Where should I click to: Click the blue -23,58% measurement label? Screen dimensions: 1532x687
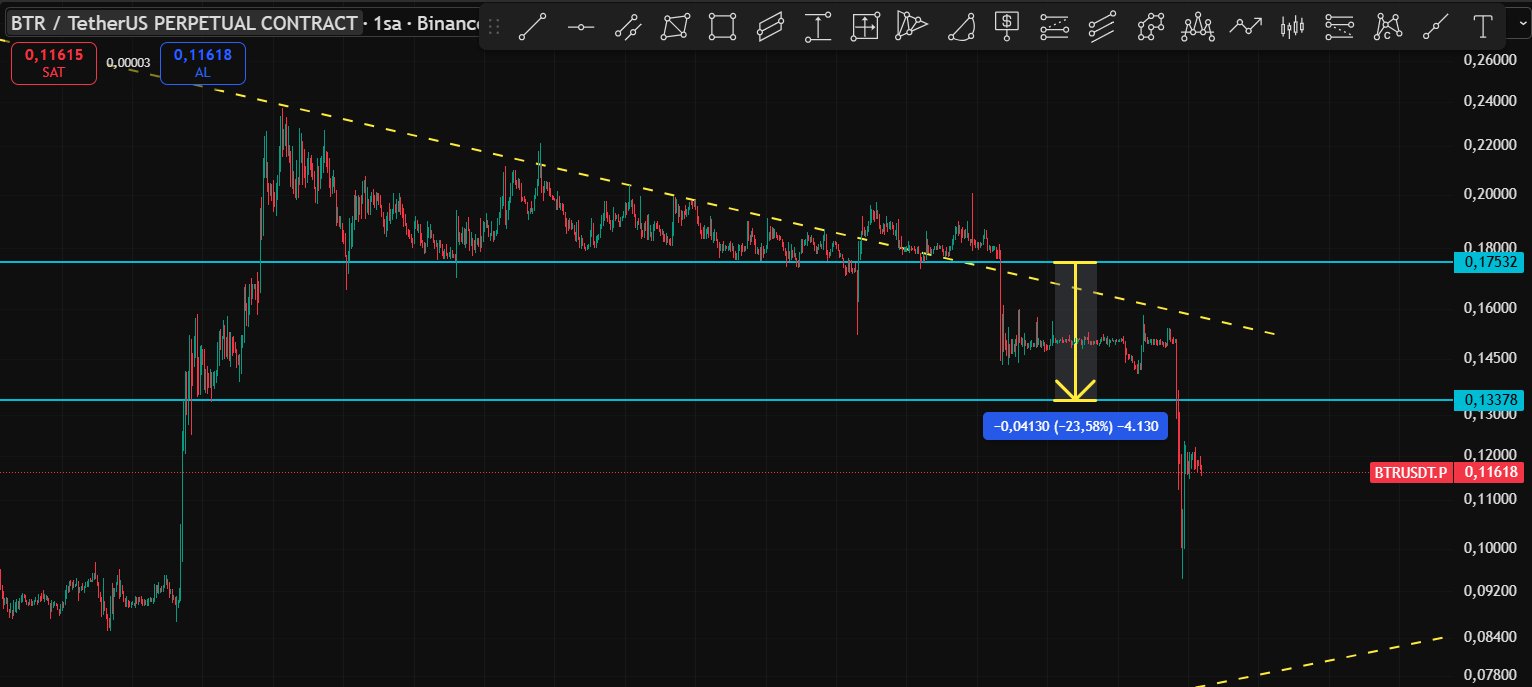[x=1075, y=427]
